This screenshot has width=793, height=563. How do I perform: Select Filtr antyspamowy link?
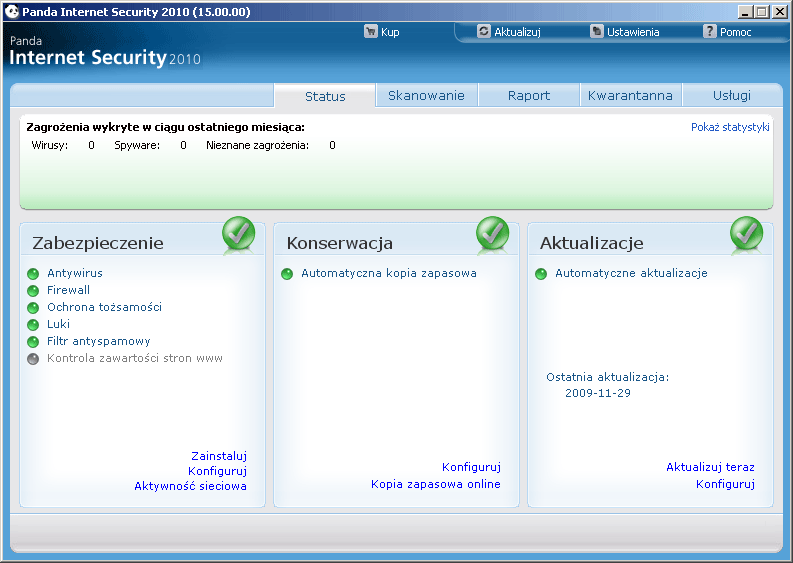coord(99,341)
